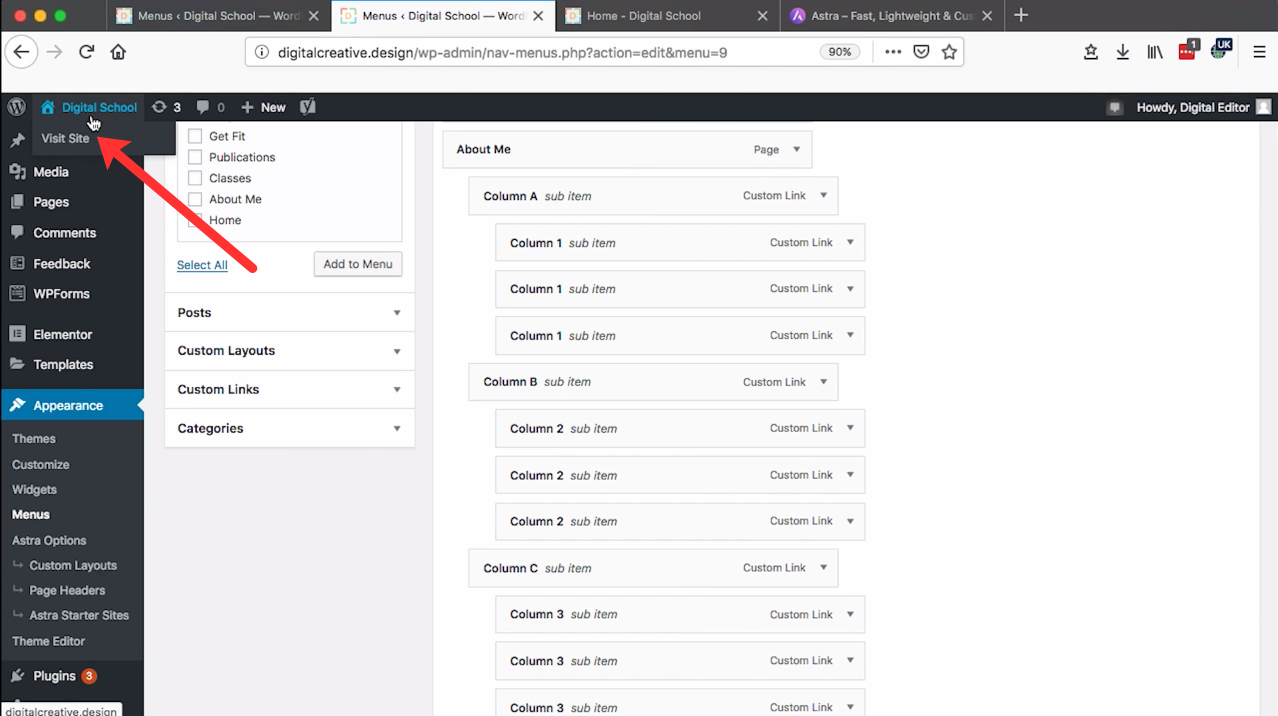This screenshot has width=1278, height=716.
Task: Click the browser back arrow
Action: tap(22, 52)
